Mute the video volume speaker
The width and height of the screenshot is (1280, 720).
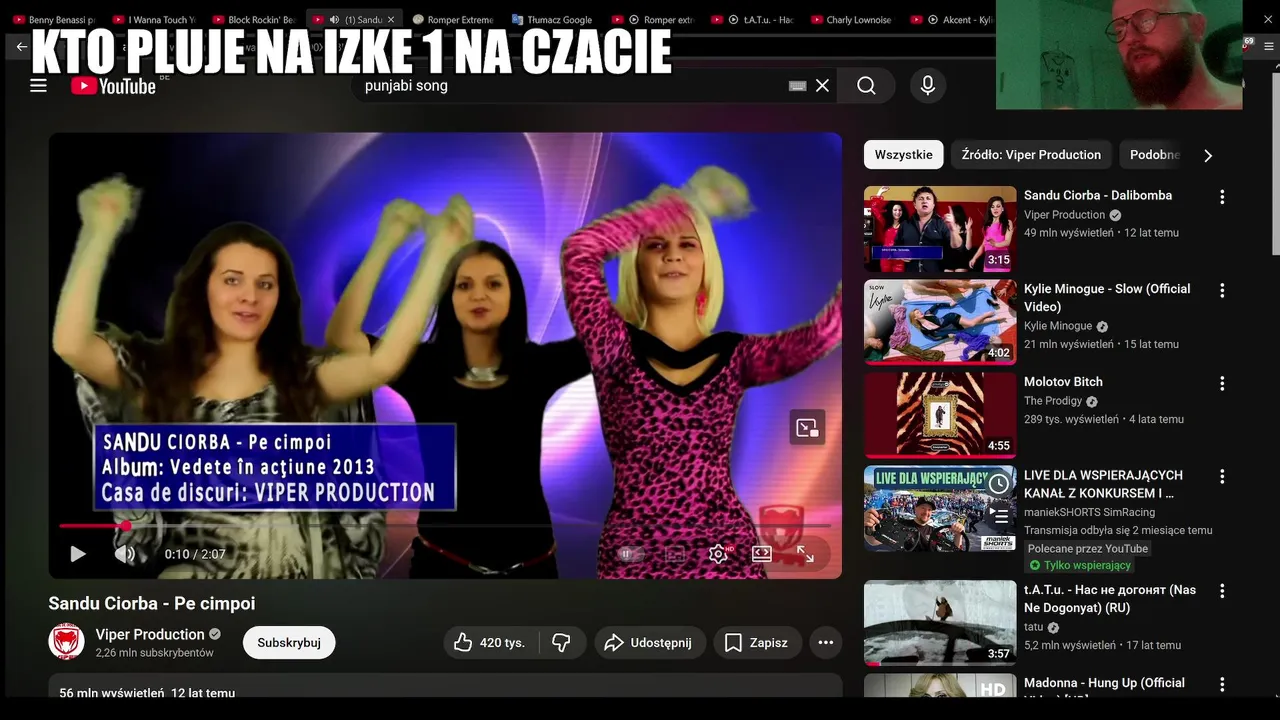124,553
